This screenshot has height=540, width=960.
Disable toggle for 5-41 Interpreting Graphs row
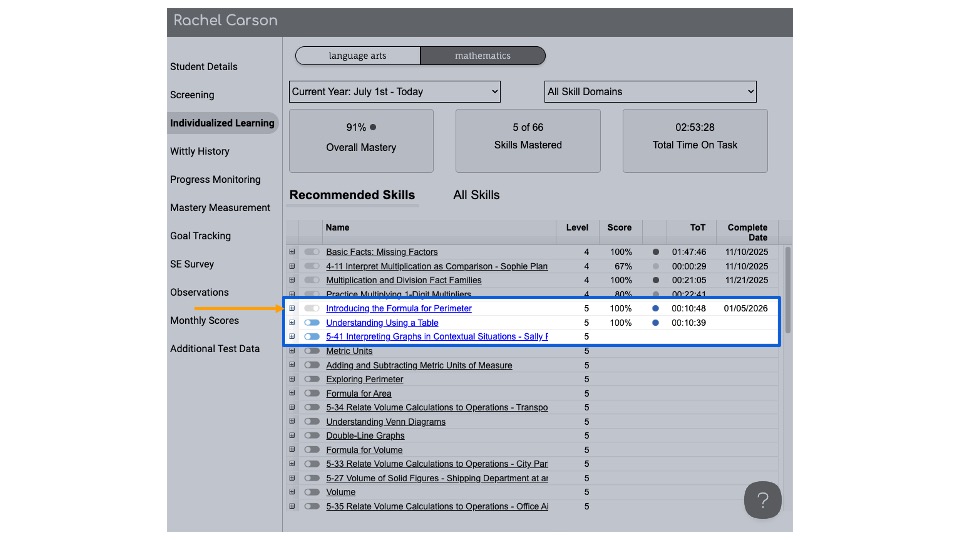pos(312,336)
